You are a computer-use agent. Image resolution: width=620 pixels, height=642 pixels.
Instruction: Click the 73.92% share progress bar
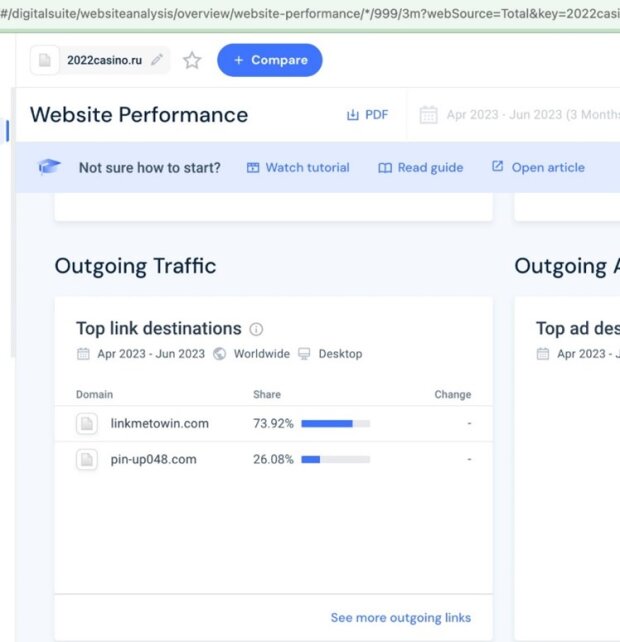335,424
